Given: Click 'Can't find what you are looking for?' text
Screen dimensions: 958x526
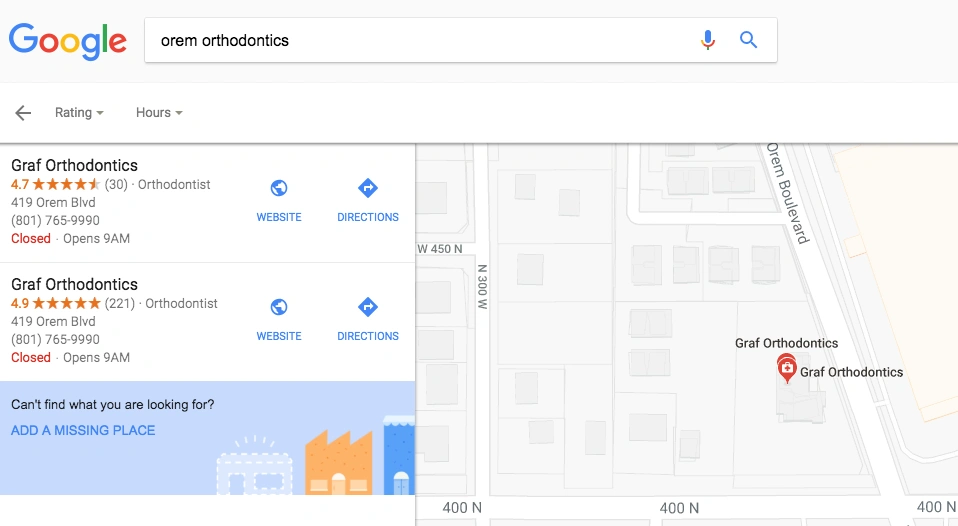Looking at the screenshot, I should pos(112,404).
